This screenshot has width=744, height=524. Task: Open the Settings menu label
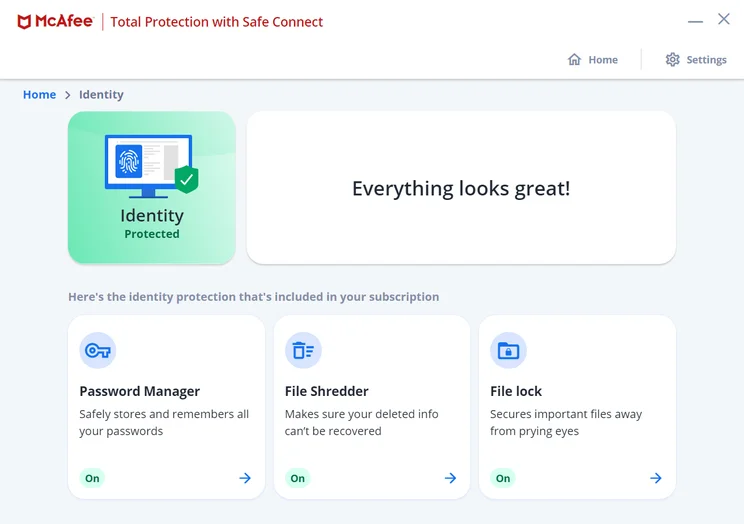click(x=707, y=60)
